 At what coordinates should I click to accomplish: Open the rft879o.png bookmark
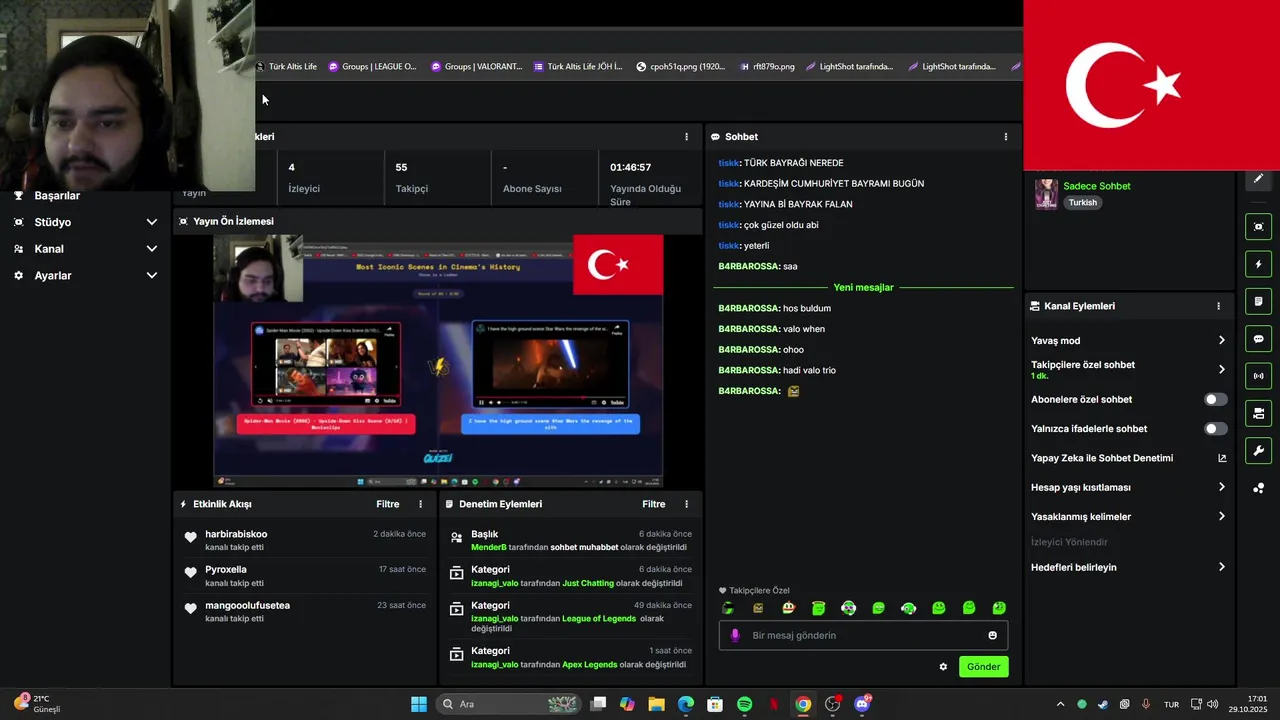point(767,67)
